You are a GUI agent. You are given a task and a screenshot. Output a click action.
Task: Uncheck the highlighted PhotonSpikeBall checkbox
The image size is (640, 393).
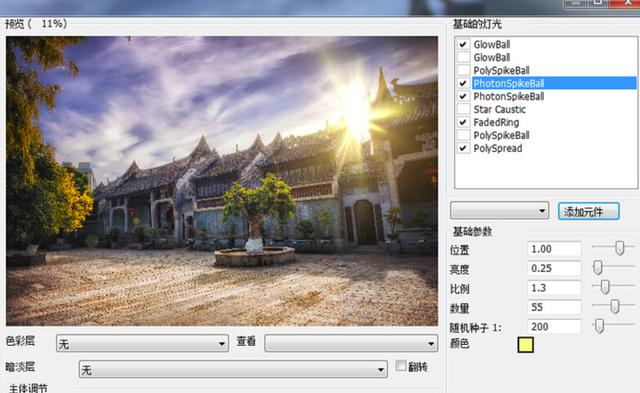pos(463,83)
